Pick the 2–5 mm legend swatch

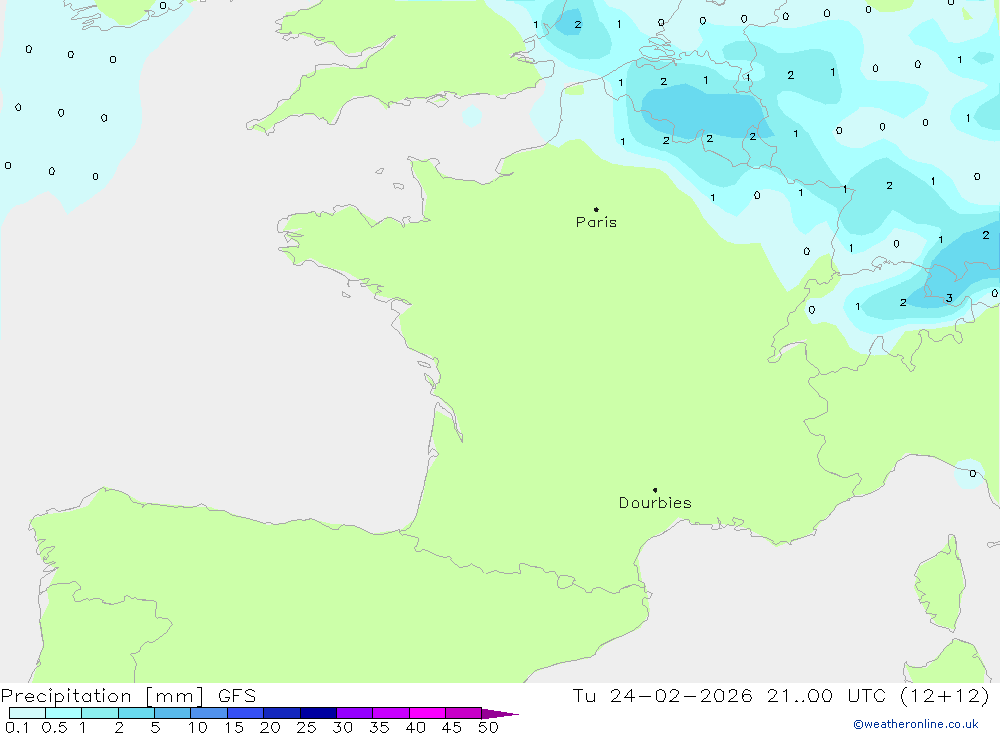click(136, 713)
